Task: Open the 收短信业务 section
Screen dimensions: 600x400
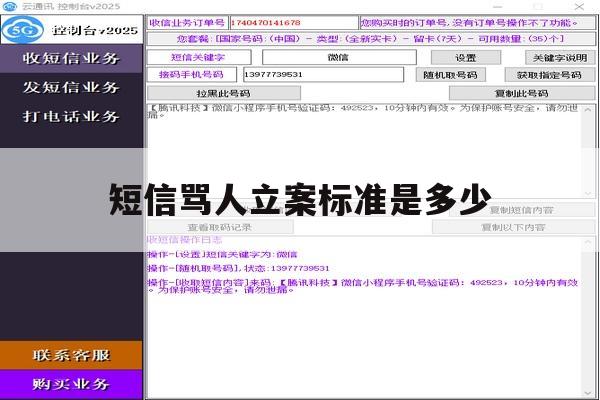Action: pyautogui.click(x=71, y=58)
